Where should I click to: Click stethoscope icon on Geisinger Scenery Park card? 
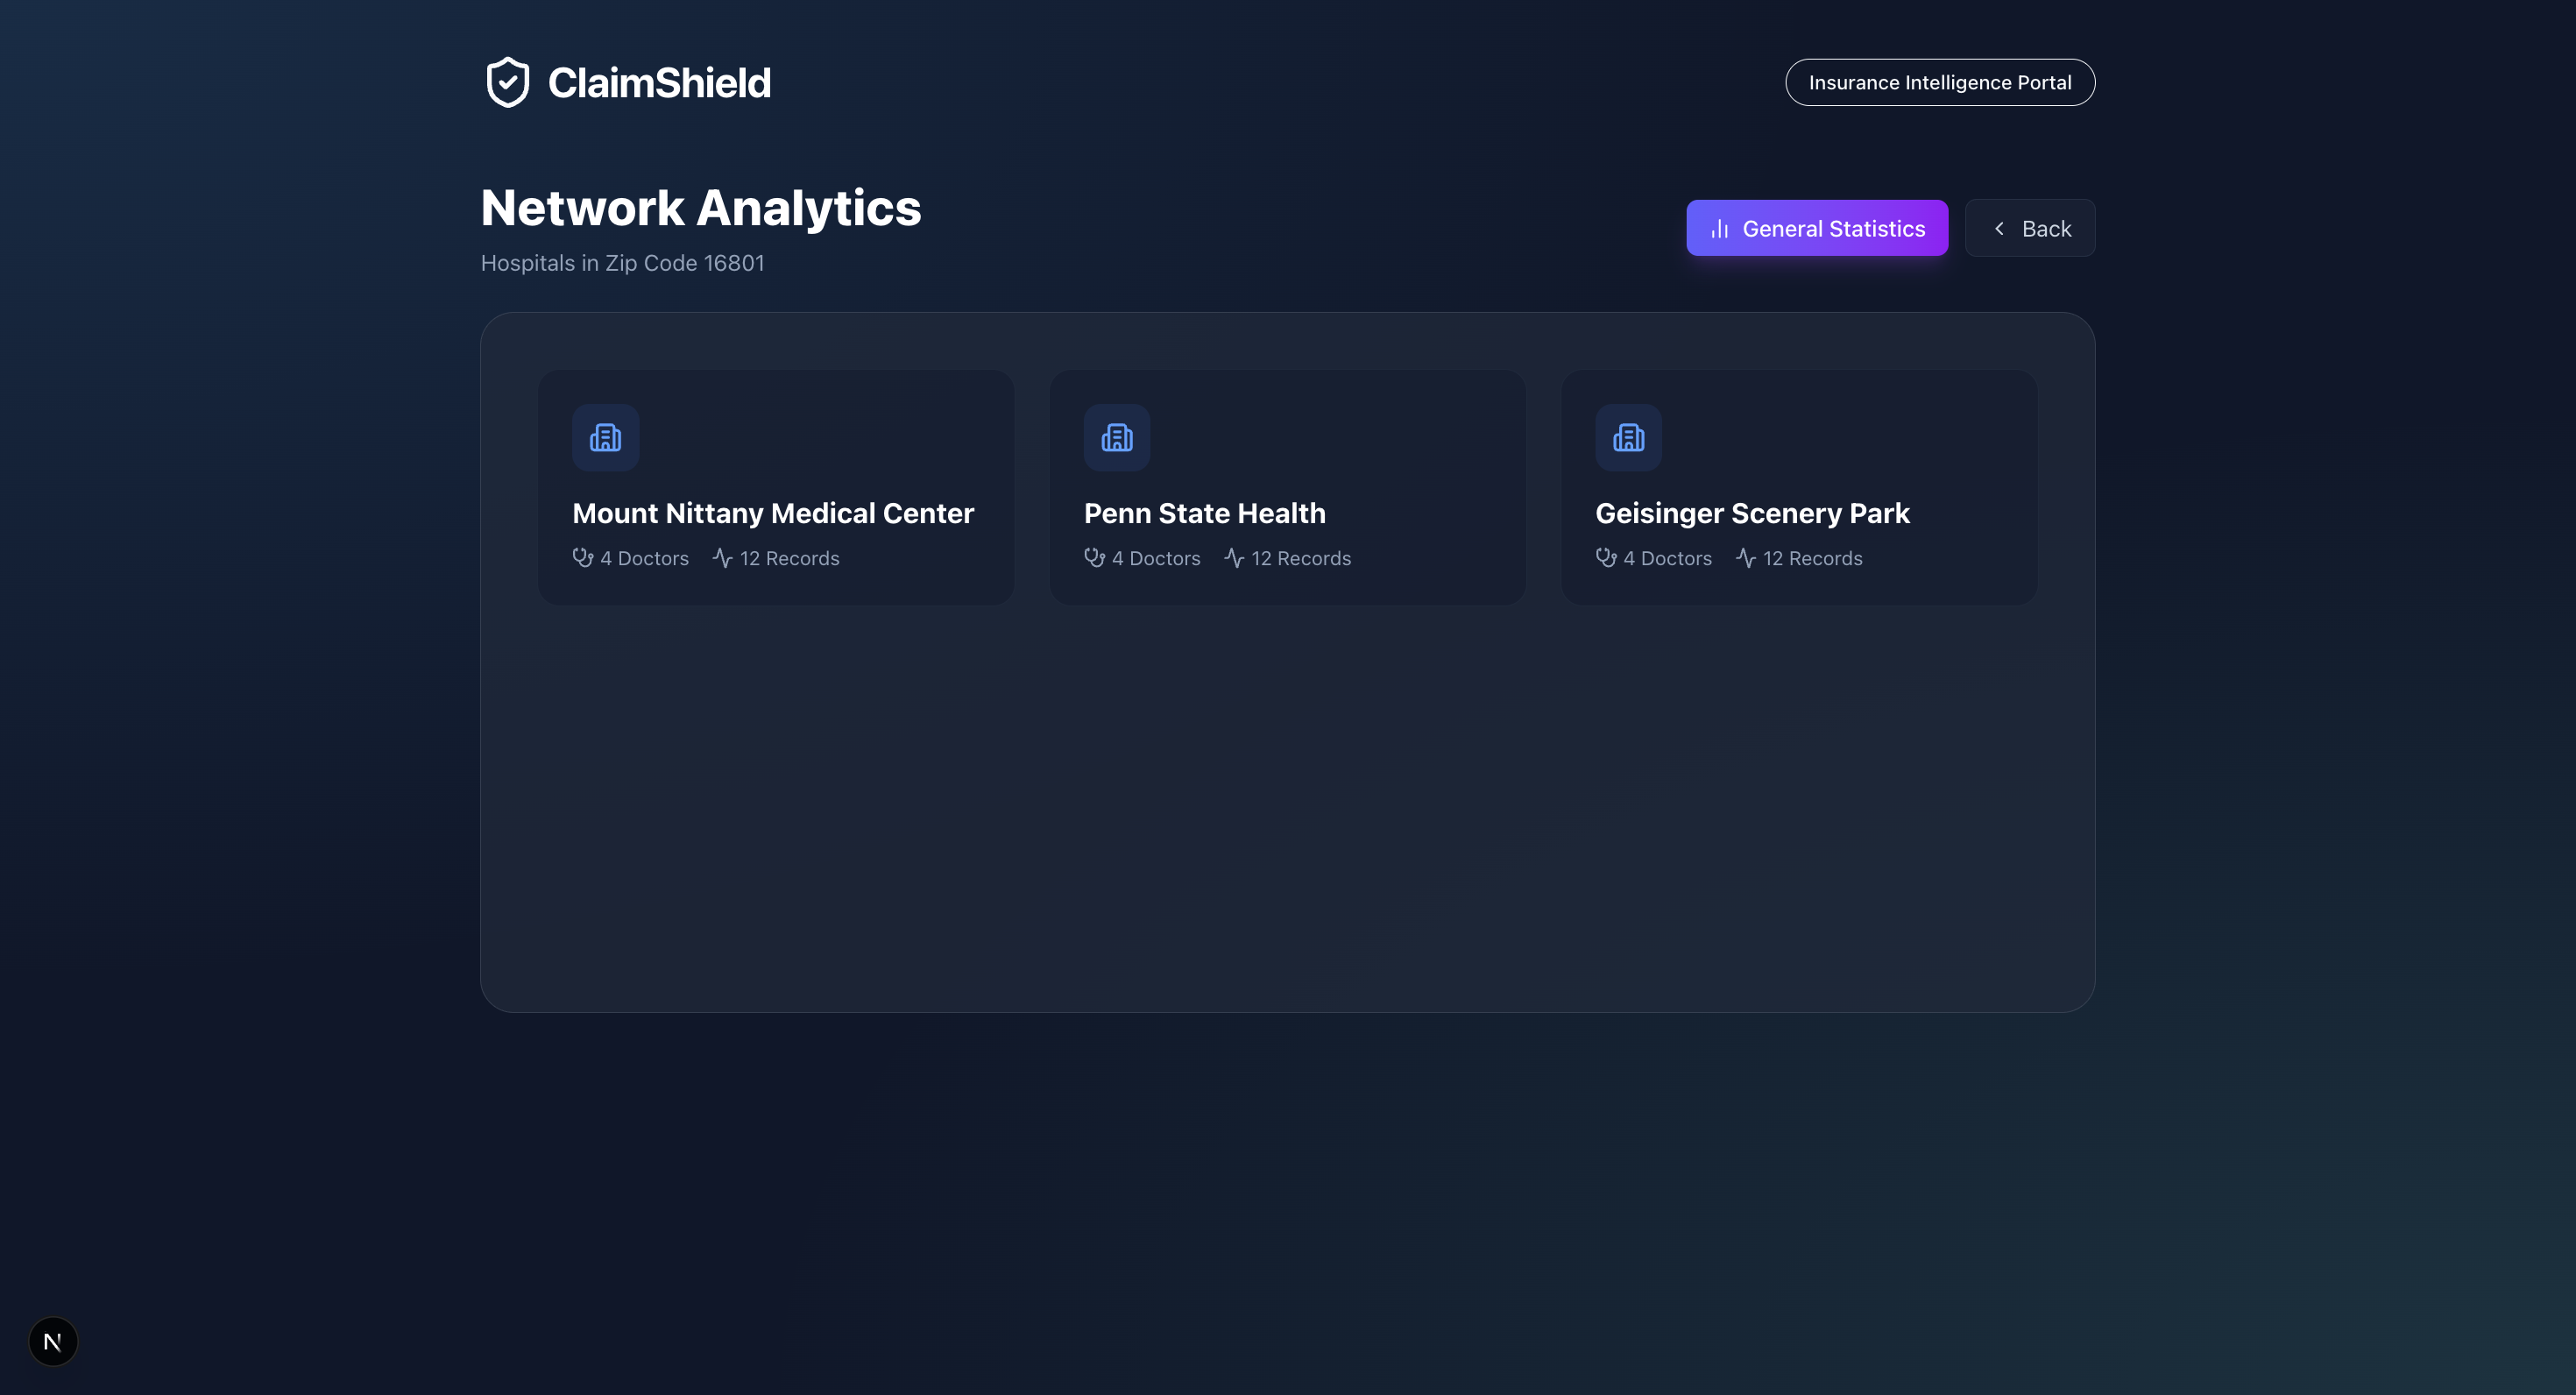(x=1605, y=558)
